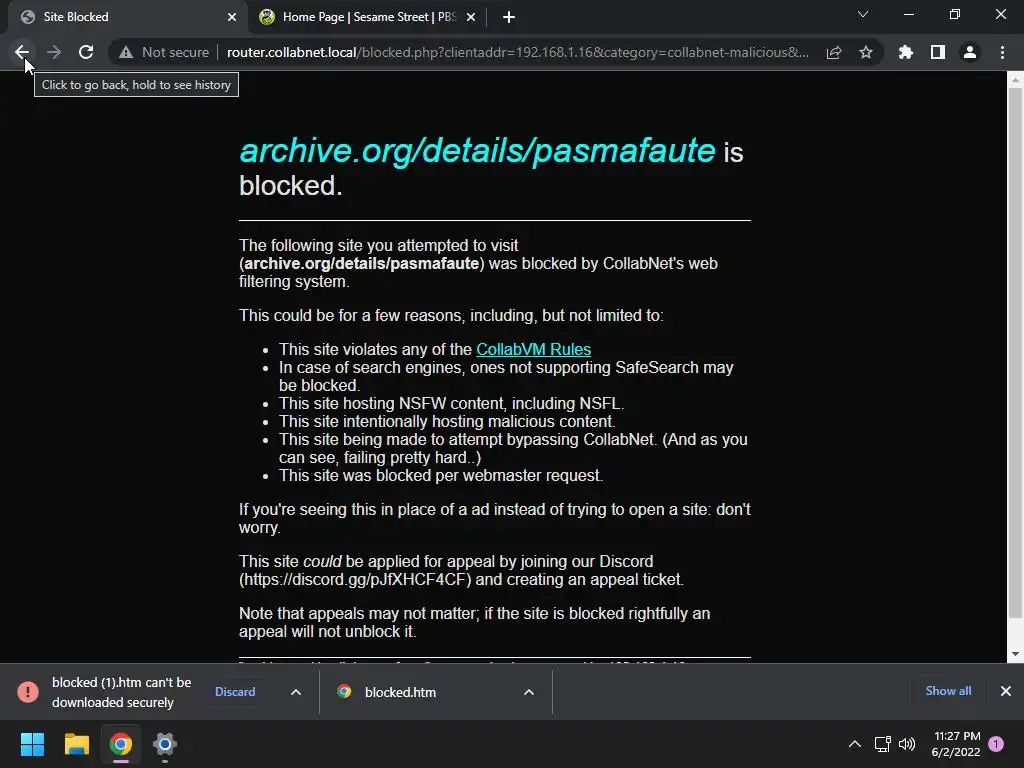Click the scrollbar up arrow
The width and height of the screenshot is (1024, 768).
click(x=1015, y=80)
